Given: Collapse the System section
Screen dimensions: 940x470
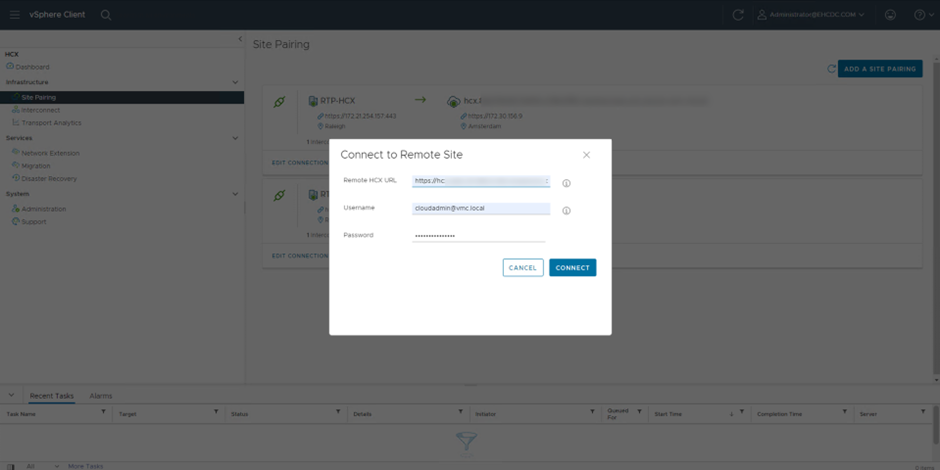Looking at the screenshot, I should 235,194.
